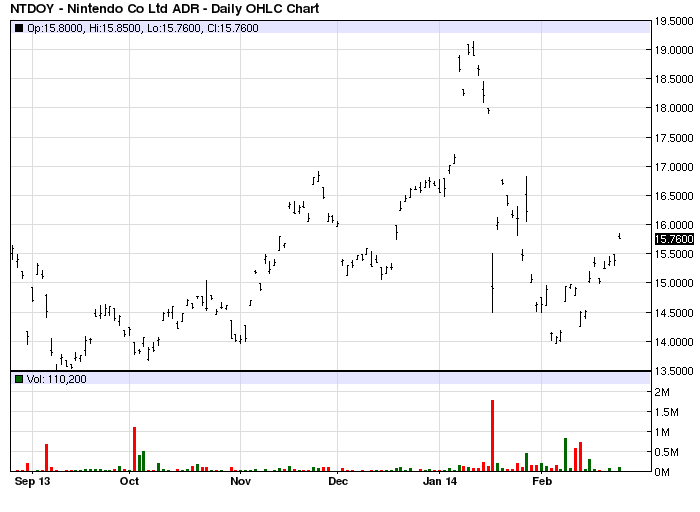Click the tall green volume bar in early February
The image size is (700, 512).
click(566, 455)
